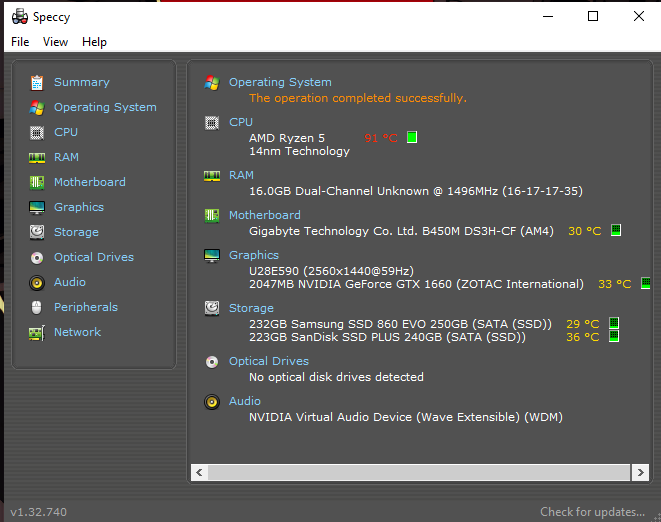Click the CPU heading link in summary

[241, 122]
